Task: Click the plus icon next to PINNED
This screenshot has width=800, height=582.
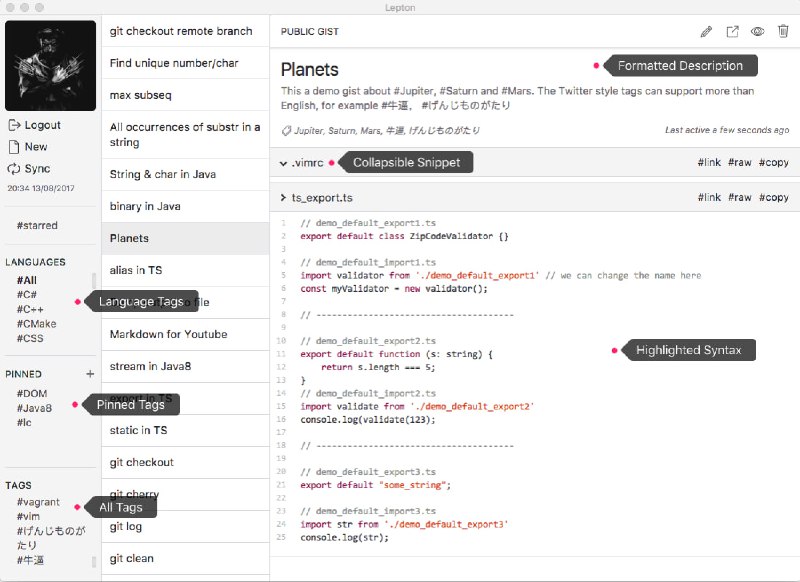Action: (89, 374)
